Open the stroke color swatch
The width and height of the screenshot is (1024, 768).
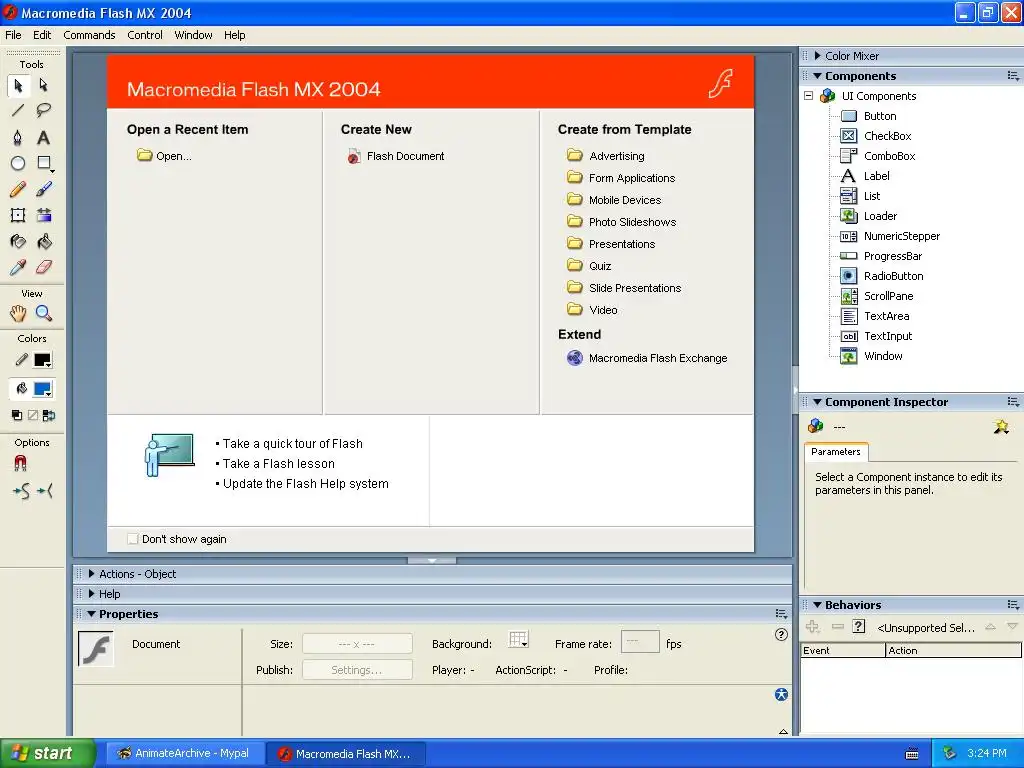click(43, 360)
